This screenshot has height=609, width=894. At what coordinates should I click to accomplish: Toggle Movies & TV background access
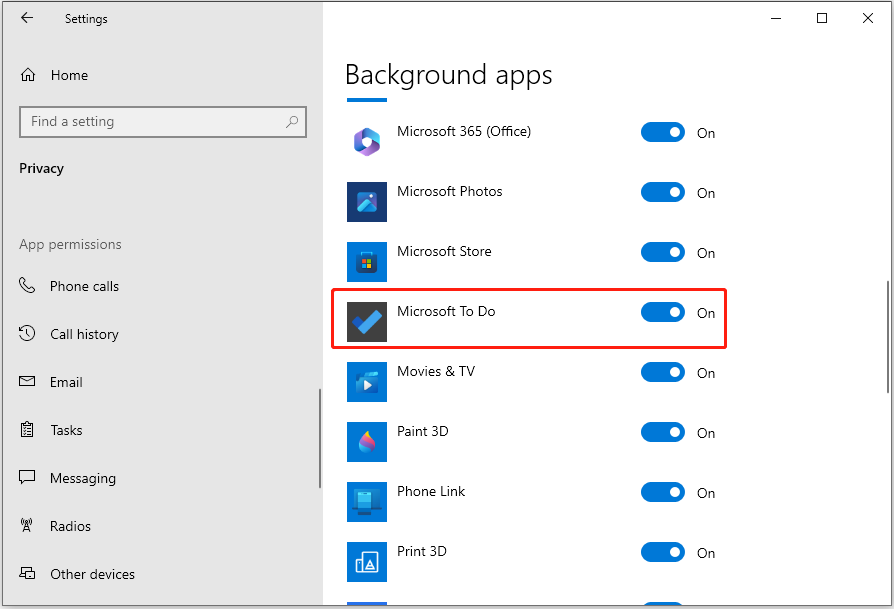coord(663,372)
